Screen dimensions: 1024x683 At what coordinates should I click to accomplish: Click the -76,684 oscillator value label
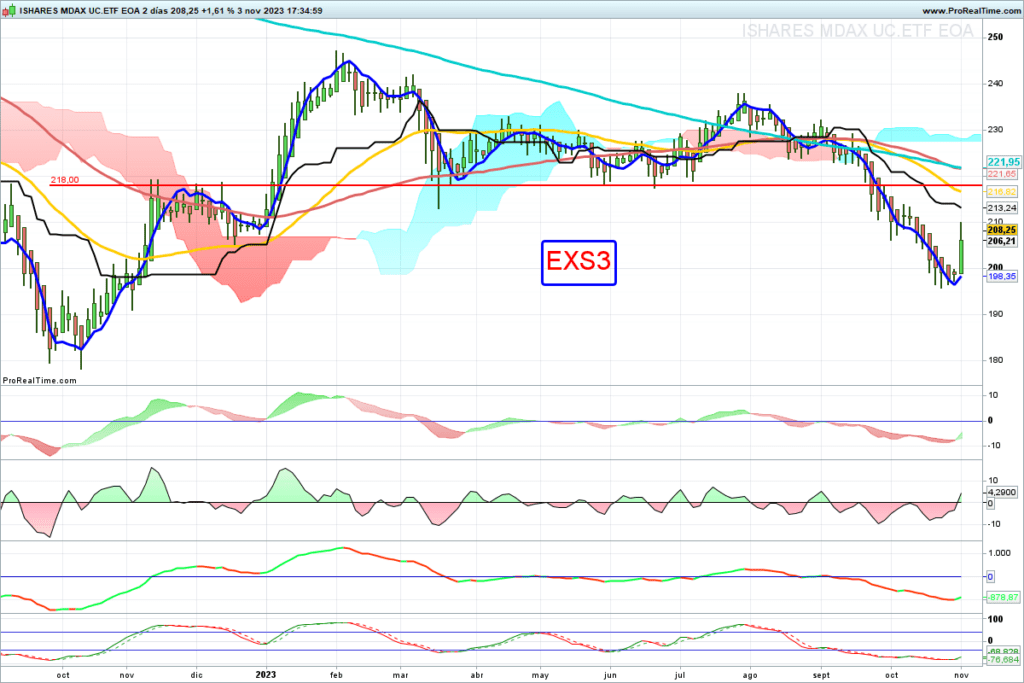1003,659
